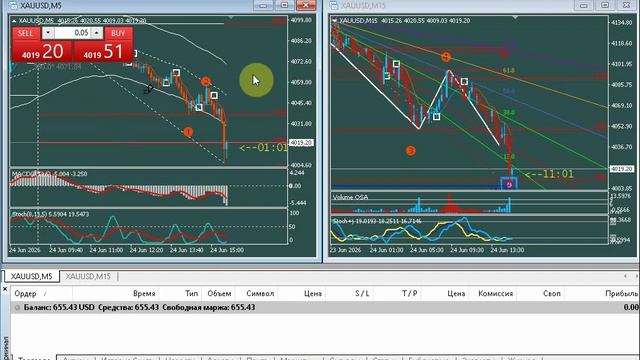
Task: Click the chart shift marker on M15 chart
Action: point(515,18)
